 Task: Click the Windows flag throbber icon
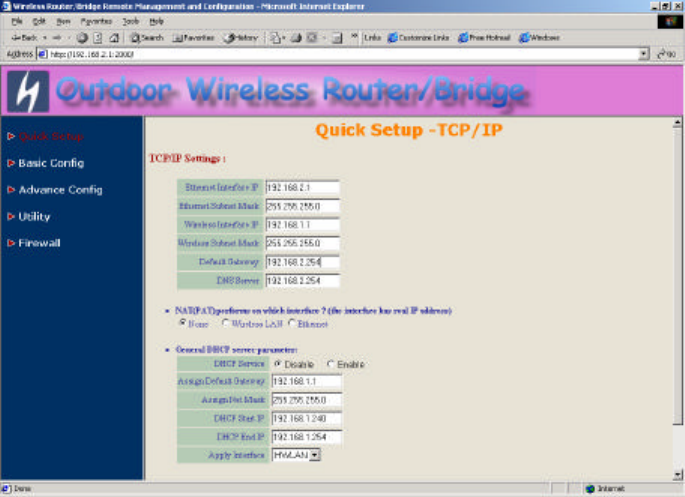coord(670,21)
